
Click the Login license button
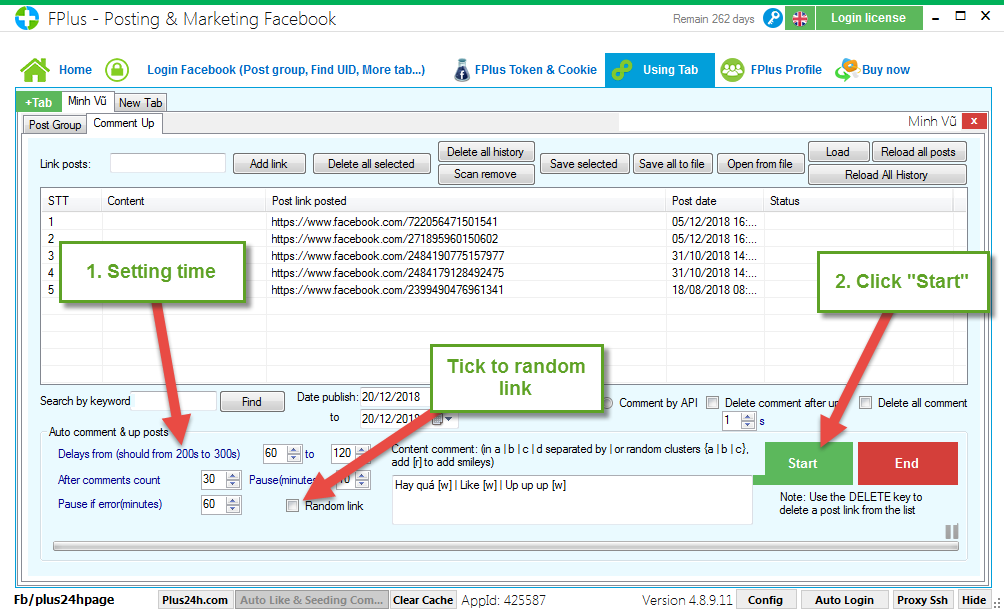click(868, 18)
